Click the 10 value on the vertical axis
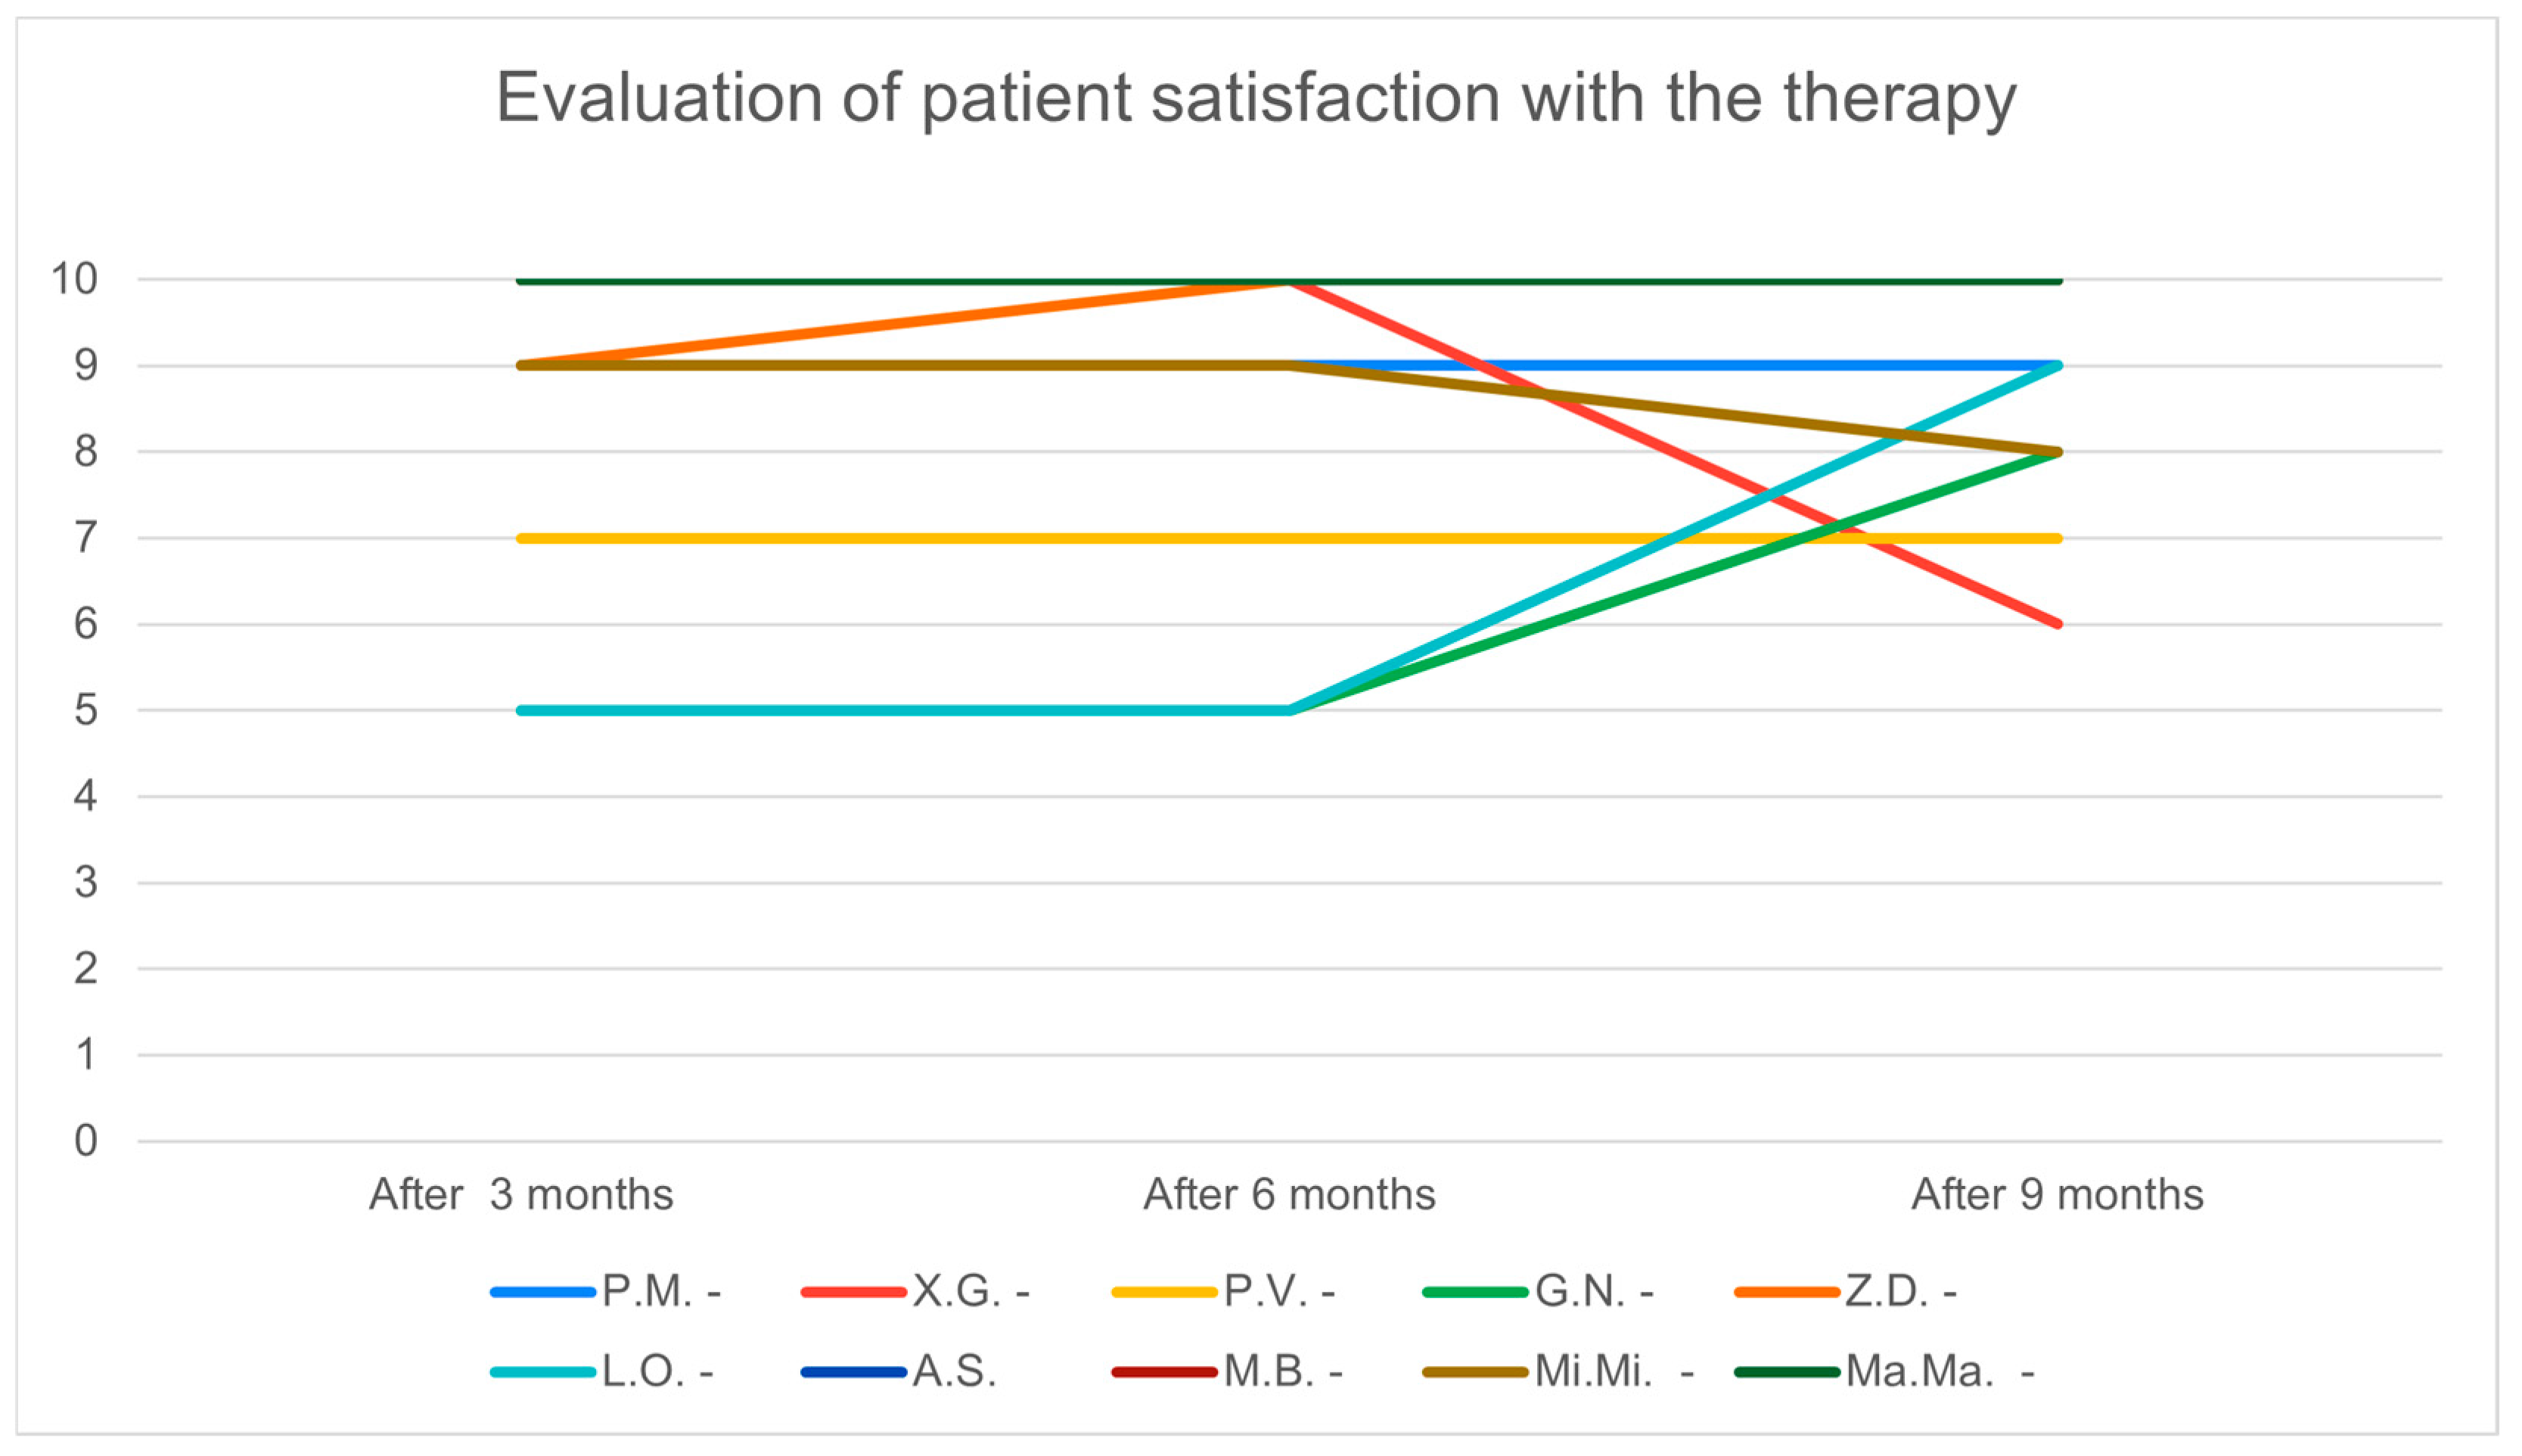Image resolution: width=2522 pixels, height=1456 pixels. pyautogui.click(x=75, y=279)
